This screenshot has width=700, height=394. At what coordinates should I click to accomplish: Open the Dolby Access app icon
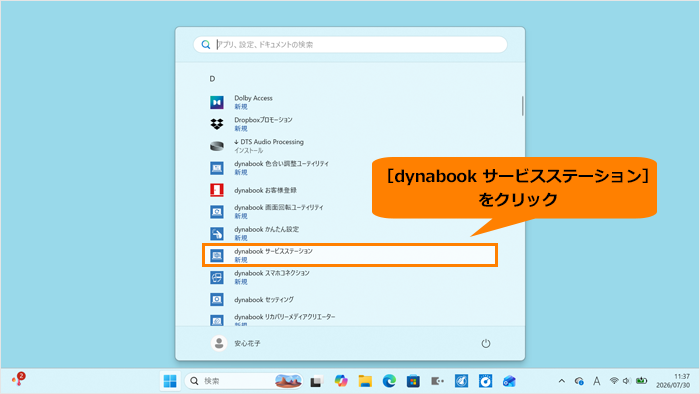click(x=217, y=102)
